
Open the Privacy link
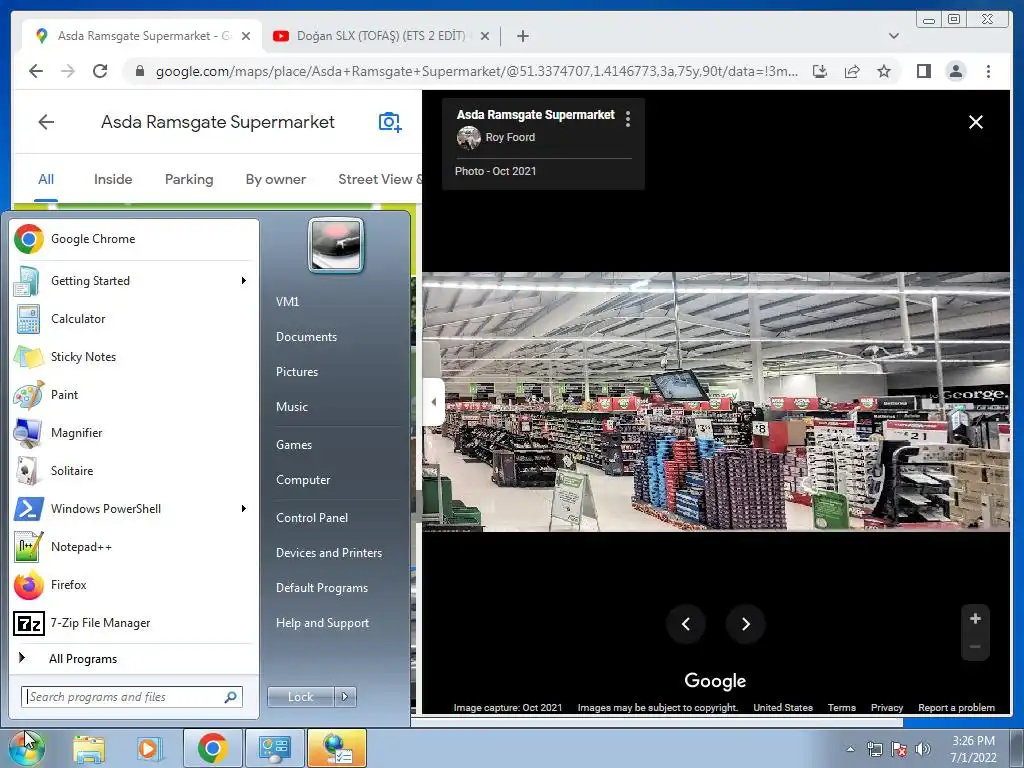(887, 707)
